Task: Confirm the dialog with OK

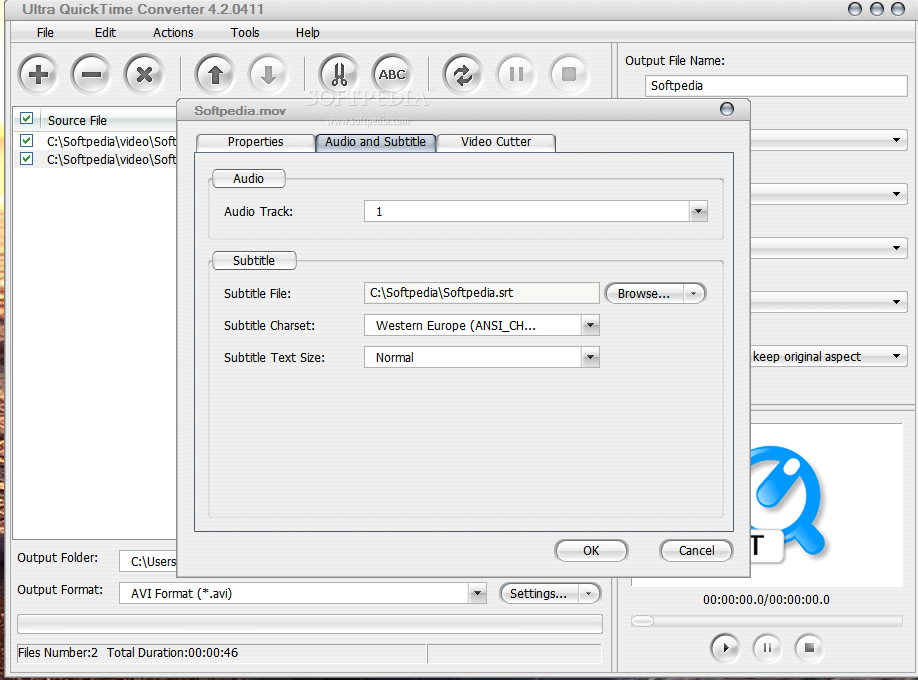Action: pyautogui.click(x=591, y=551)
